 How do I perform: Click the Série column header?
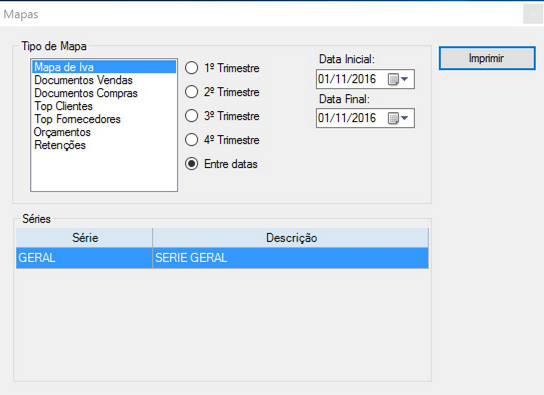click(x=84, y=238)
